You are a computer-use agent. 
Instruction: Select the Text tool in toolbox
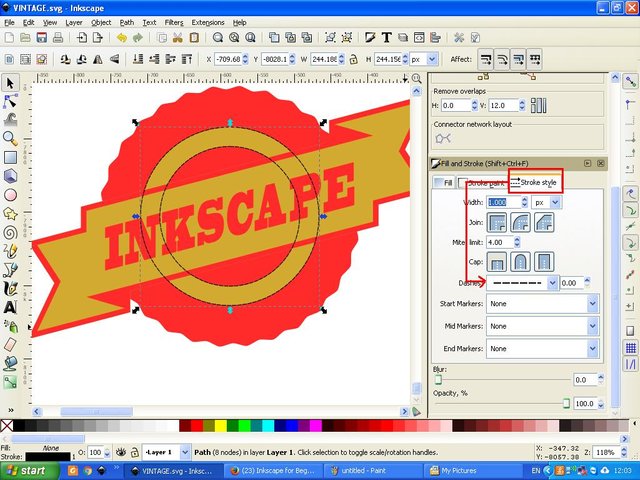(x=10, y=307)
